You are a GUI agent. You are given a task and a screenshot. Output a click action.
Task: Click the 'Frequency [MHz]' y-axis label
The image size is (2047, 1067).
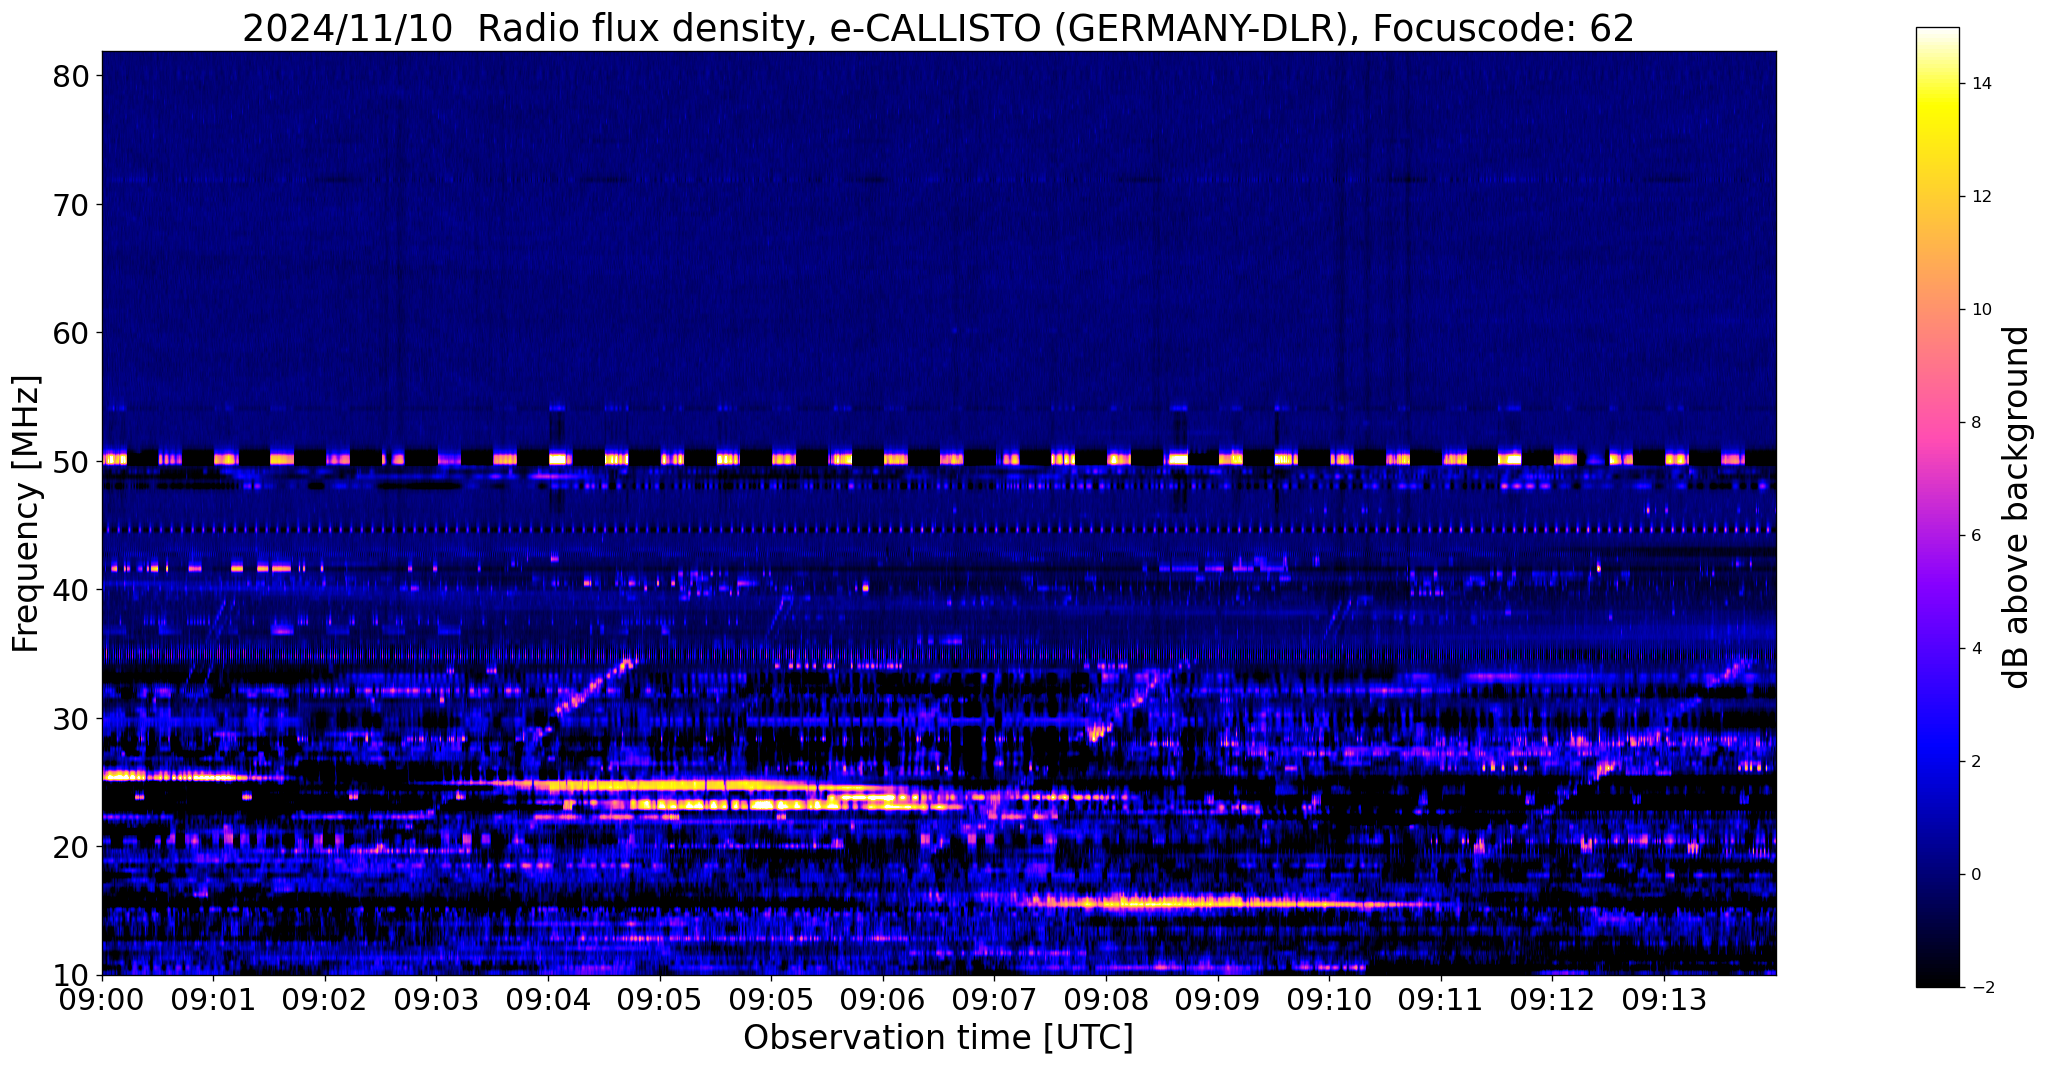pos(26,513)
